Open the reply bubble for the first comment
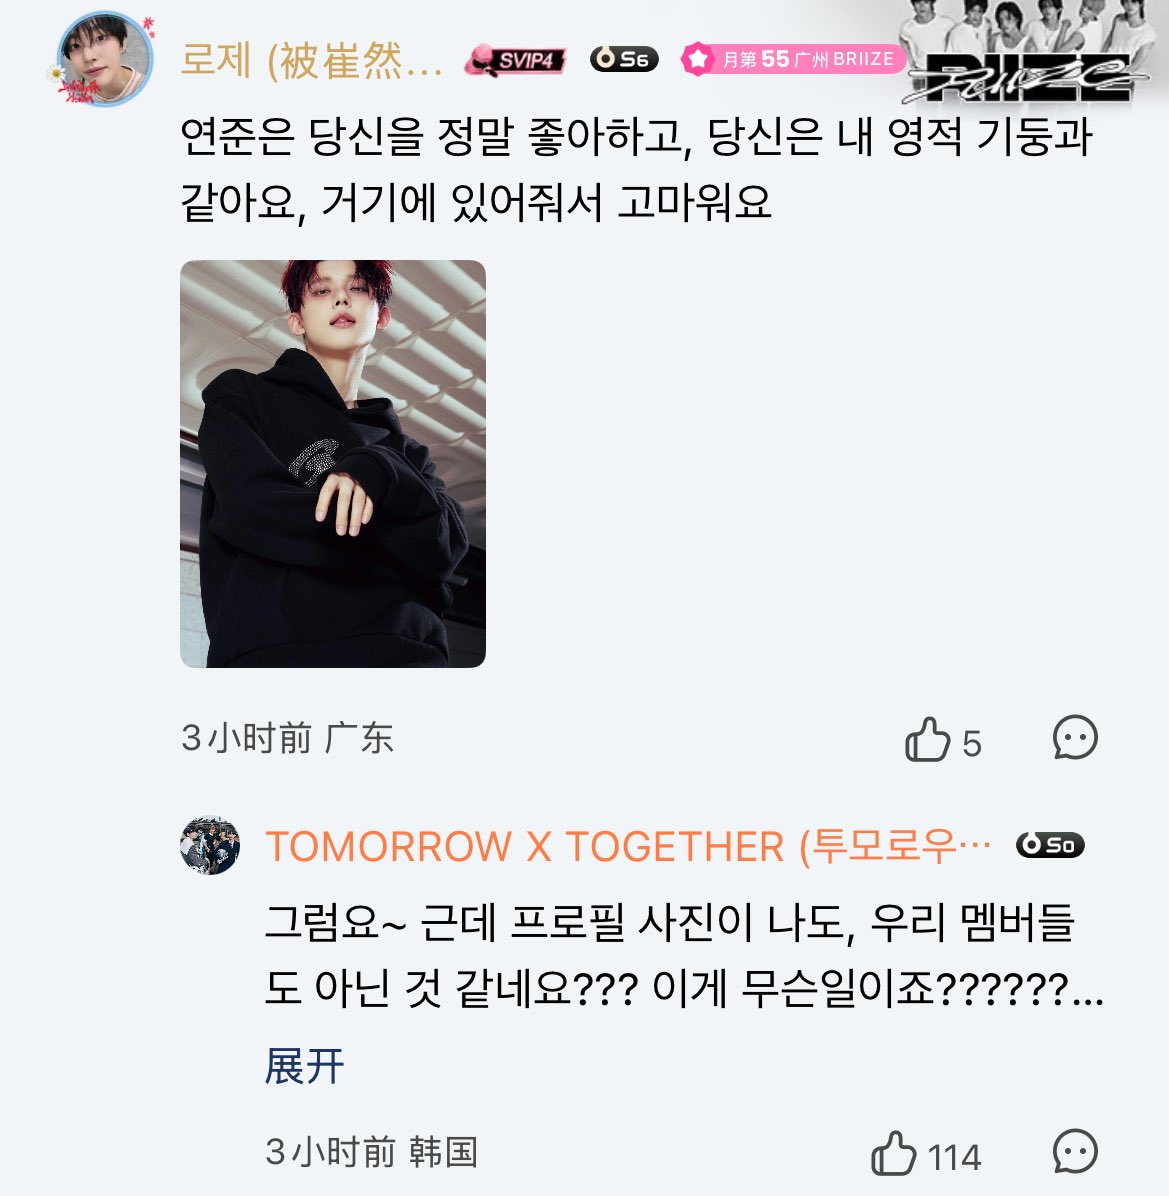 (x=1075, y=737)
